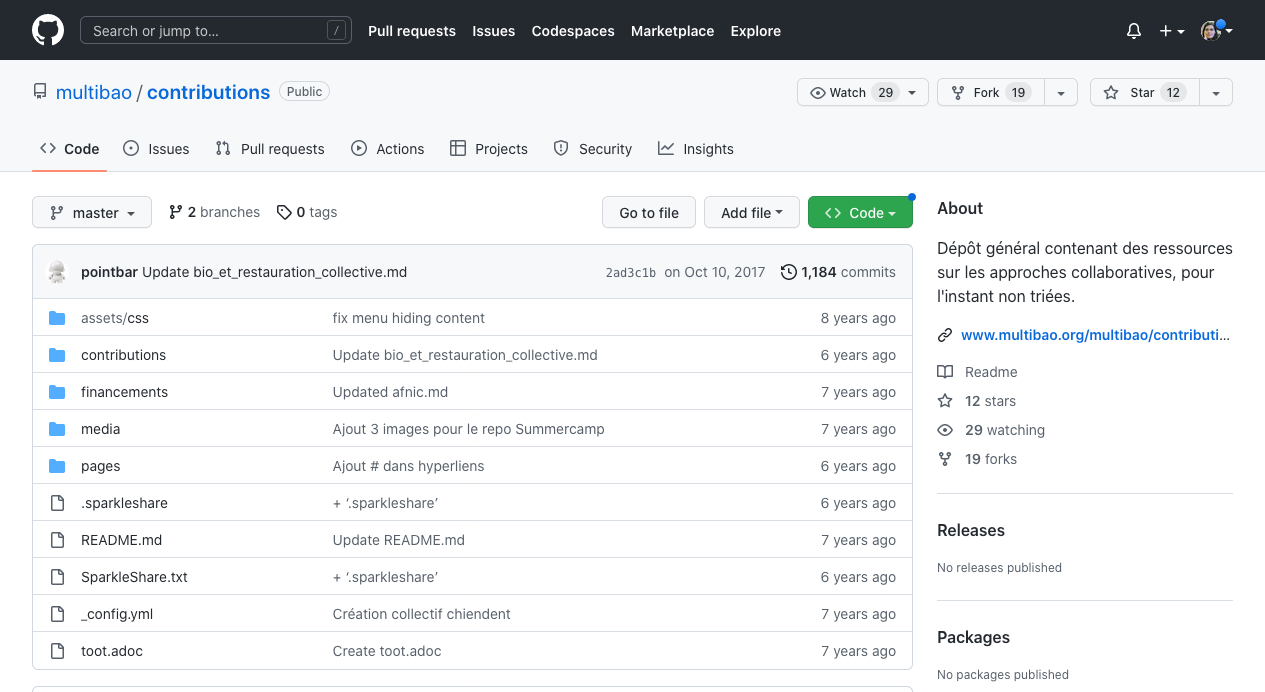Open the green Code dropdown

pyautogui.click(x=860, y=212)
